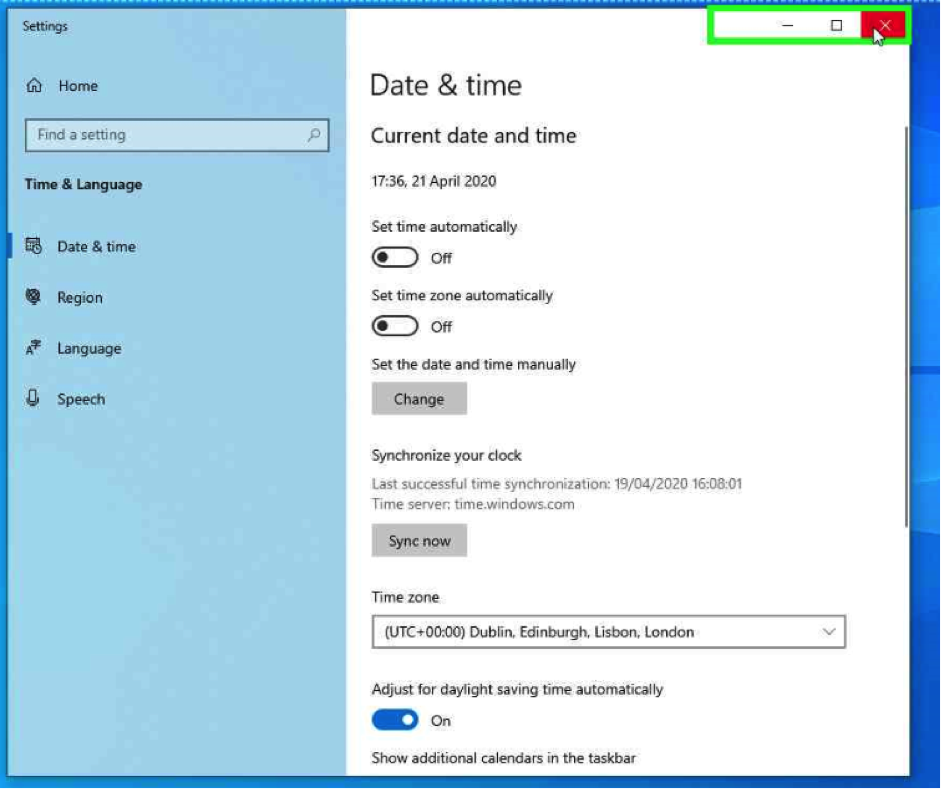941x789 pixels.
Task: Maximize the Settings window
Action: (837, 26)
